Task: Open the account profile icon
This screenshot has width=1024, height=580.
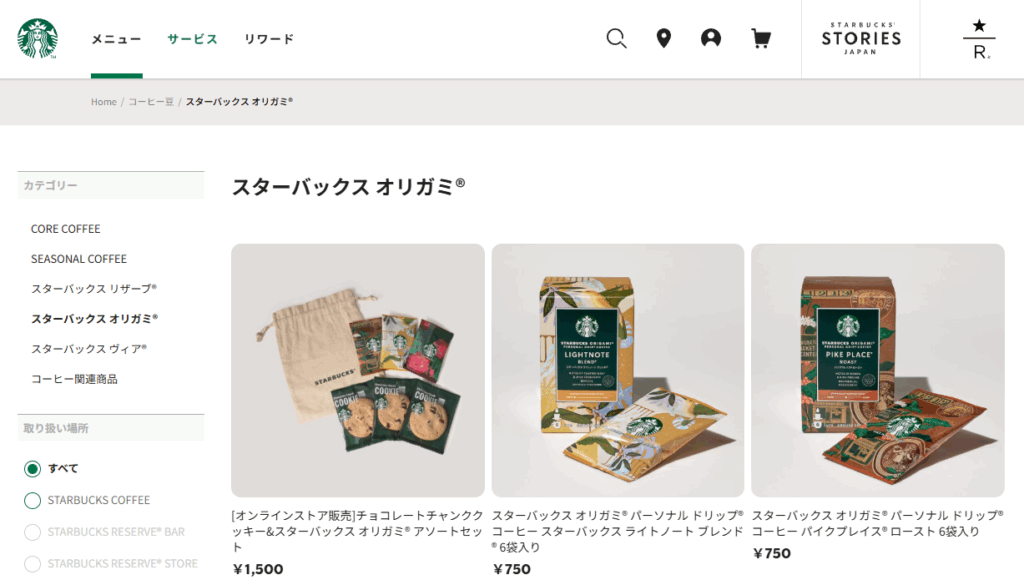Action: [711, 39]
